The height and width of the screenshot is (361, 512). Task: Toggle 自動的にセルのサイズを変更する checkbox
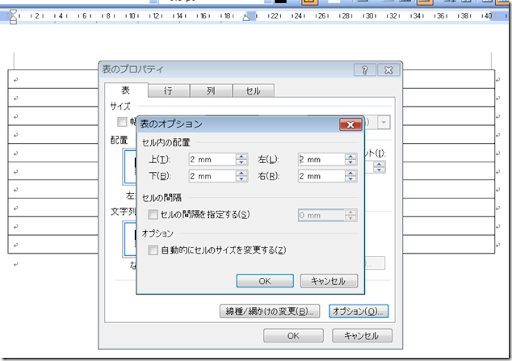coord(153,250)
